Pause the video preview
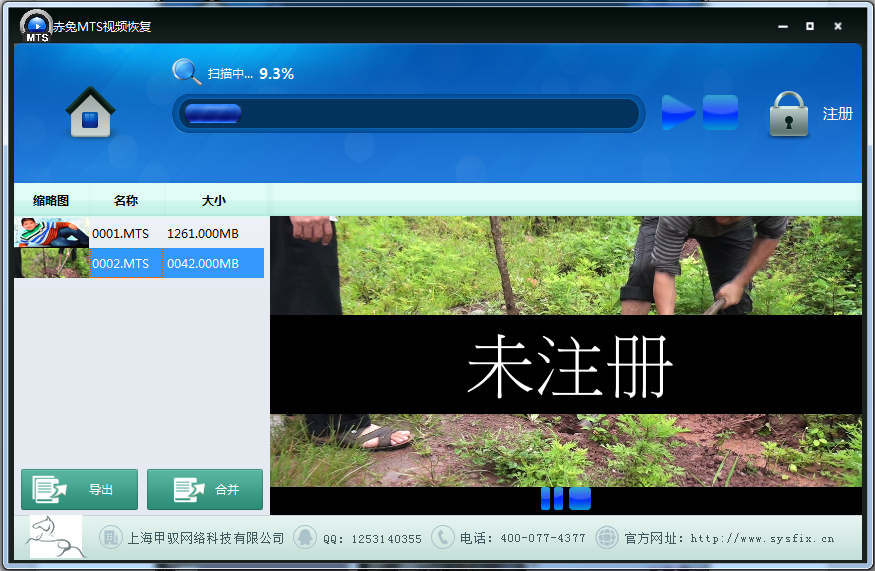The height and width of the screenshot is (571, 875). pyautogui.click(x=552, y=498)
